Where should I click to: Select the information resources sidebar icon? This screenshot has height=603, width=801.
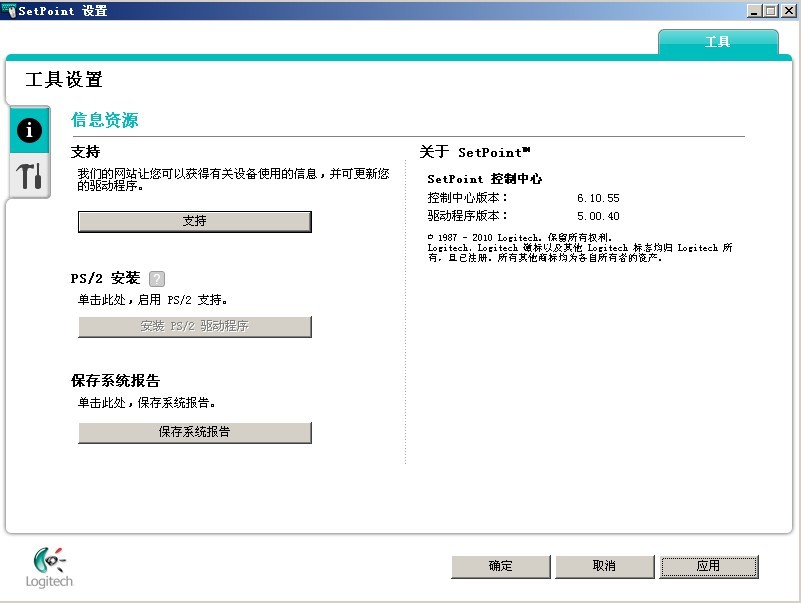pos(28,130)
